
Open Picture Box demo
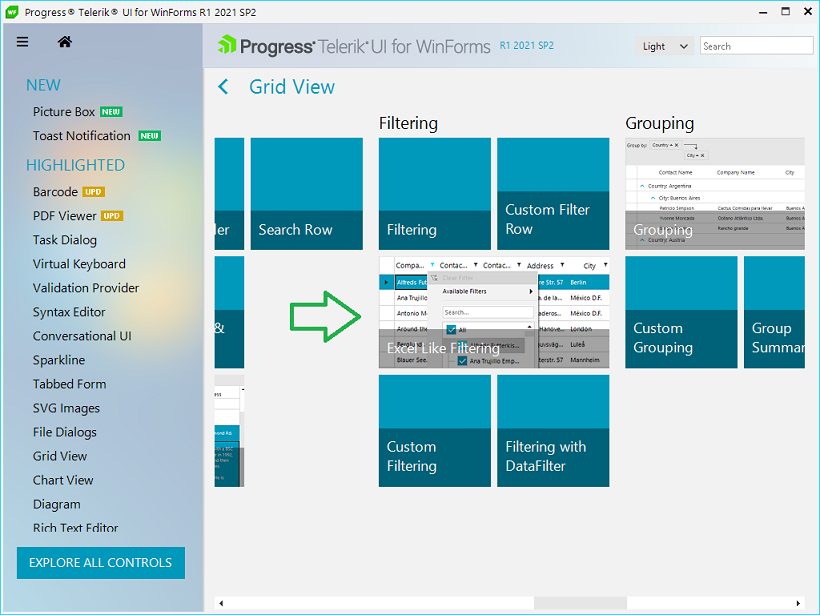[x=64, y=112]
